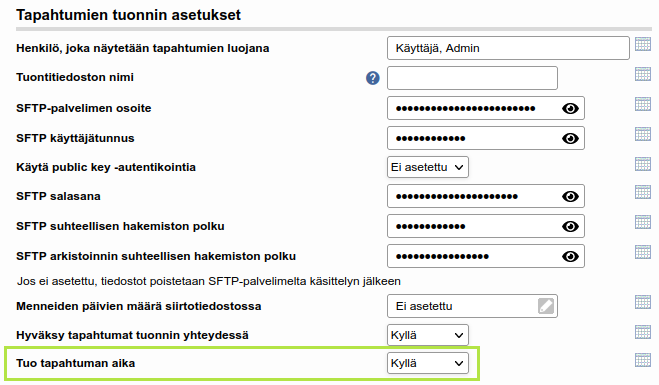Click pencil edit icon in Menneiden päivien field

[x=546, y=306]
